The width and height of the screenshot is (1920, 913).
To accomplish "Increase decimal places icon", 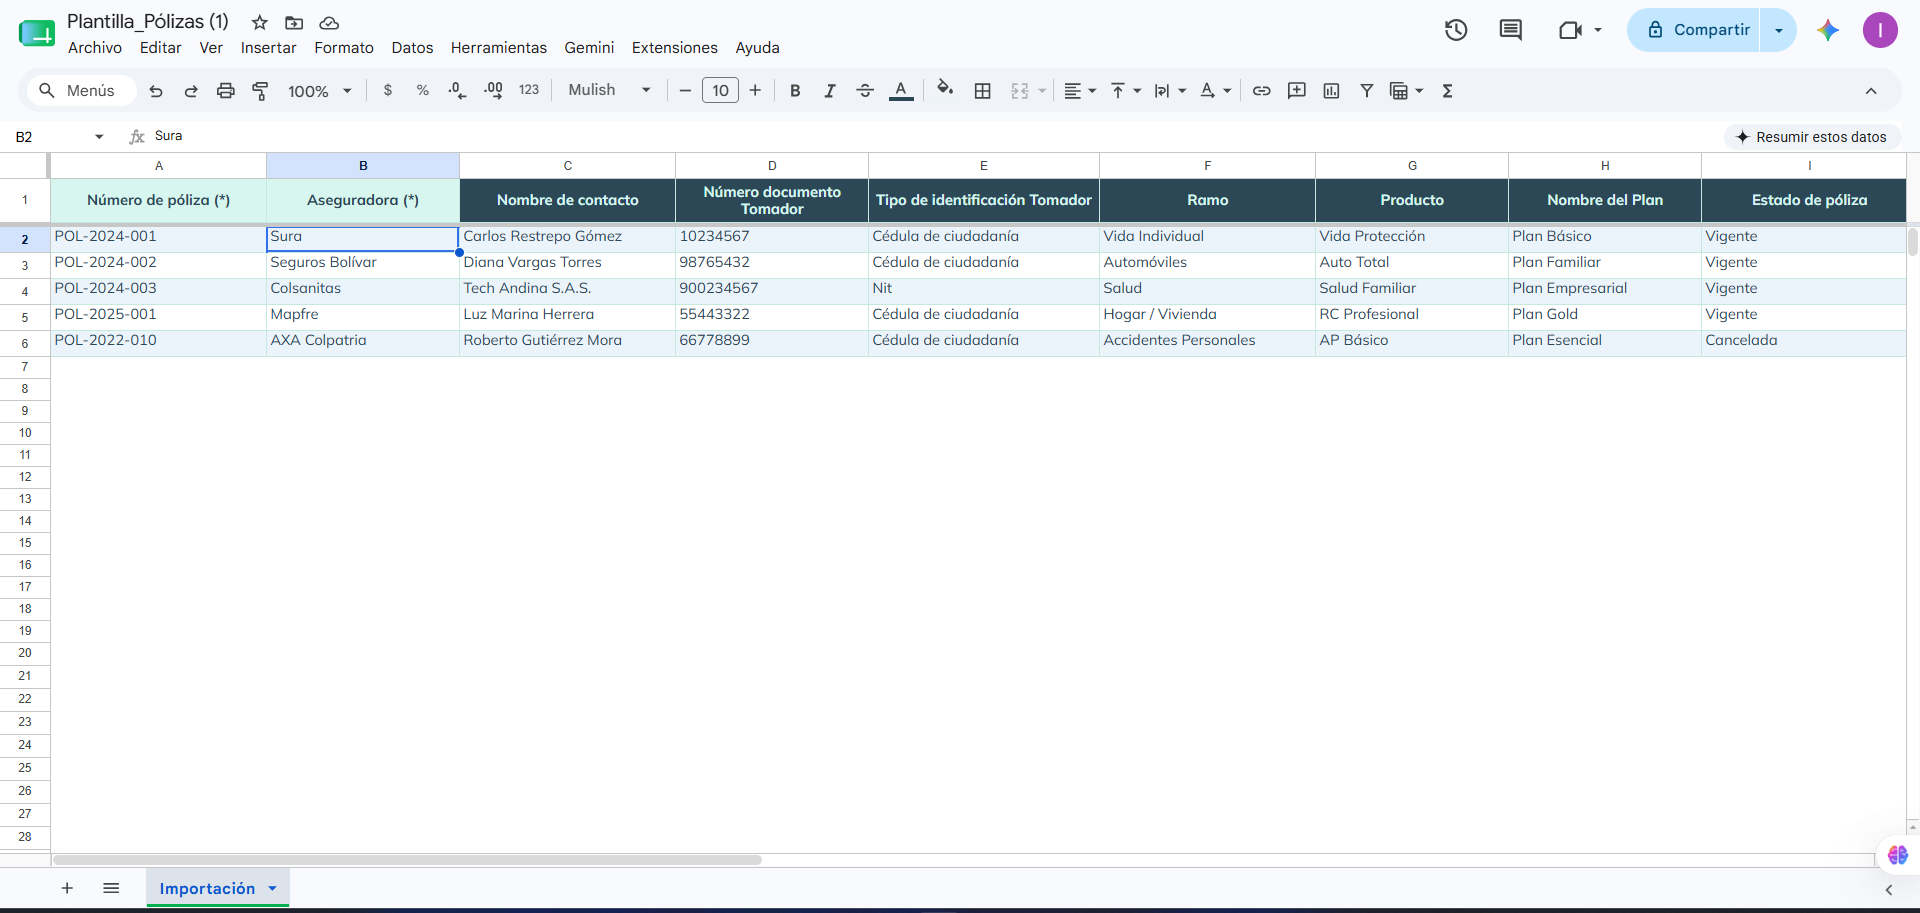I will click(493, 91).
